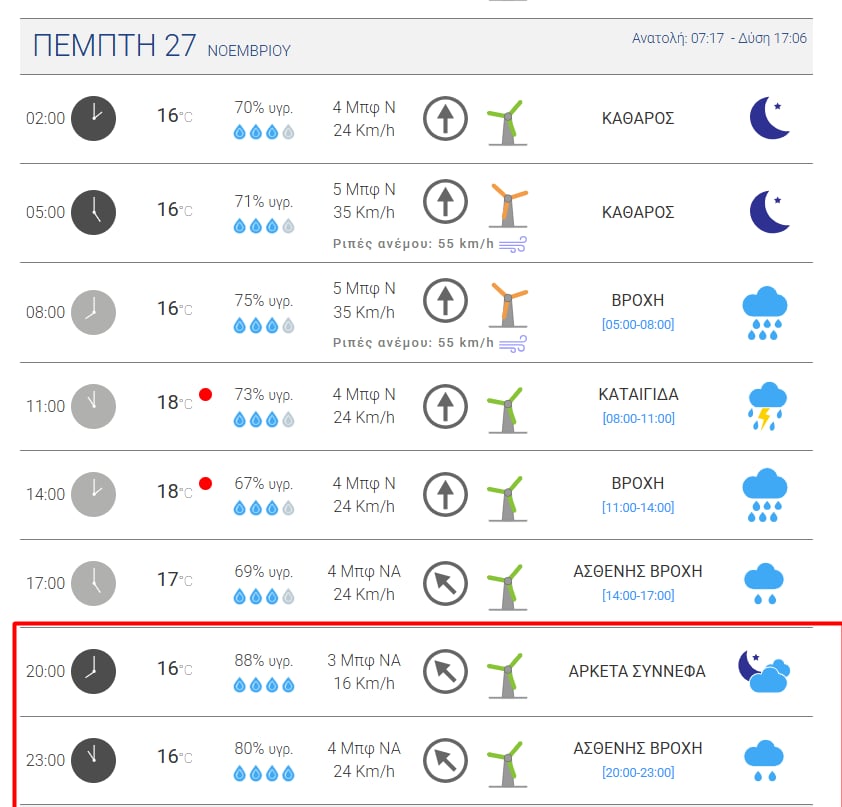This screenshot has width=842, height=807.
Task: Click the ΠΕΜΠΤΗ 27 day header
Action: point(114,46)
